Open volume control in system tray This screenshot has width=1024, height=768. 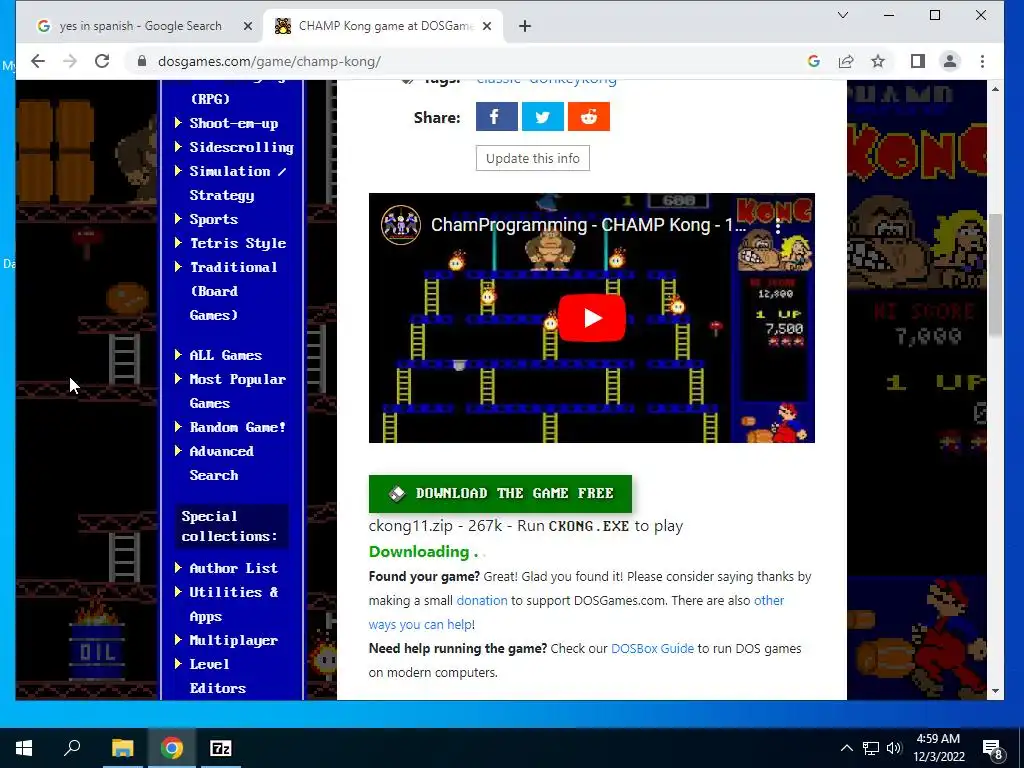coord(895,748)
